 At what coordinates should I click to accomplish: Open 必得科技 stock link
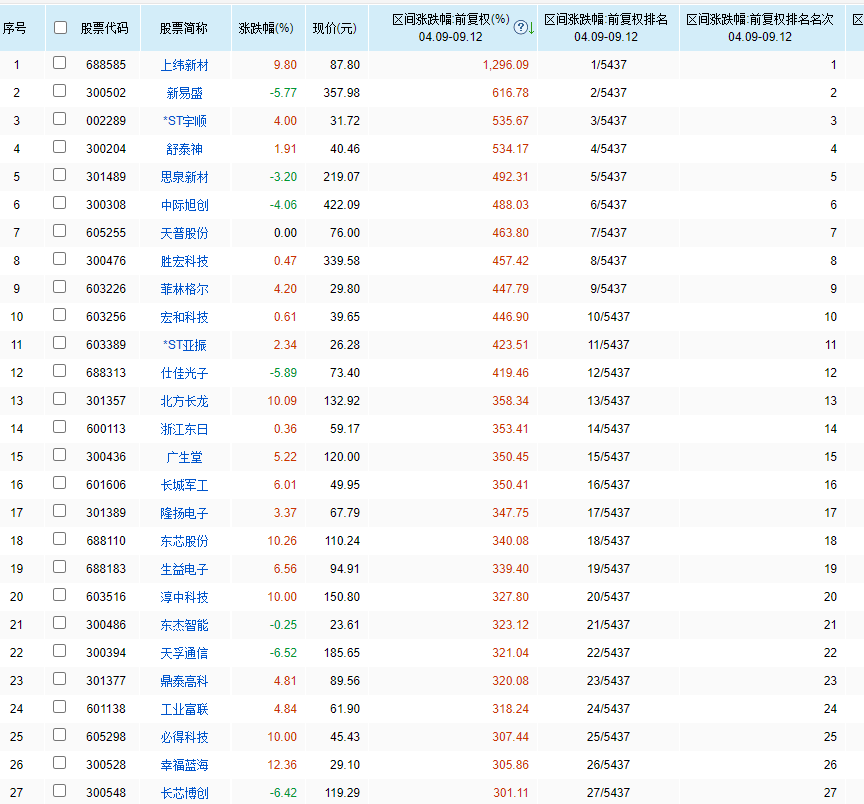coord(185,737)
